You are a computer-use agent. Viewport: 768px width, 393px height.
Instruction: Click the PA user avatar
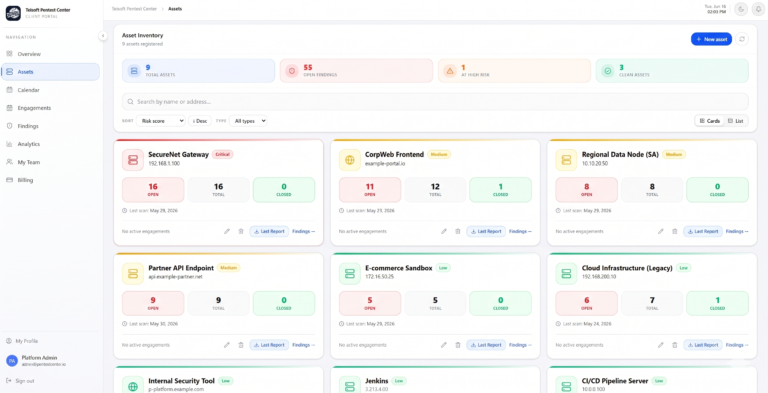coord(11,361)
